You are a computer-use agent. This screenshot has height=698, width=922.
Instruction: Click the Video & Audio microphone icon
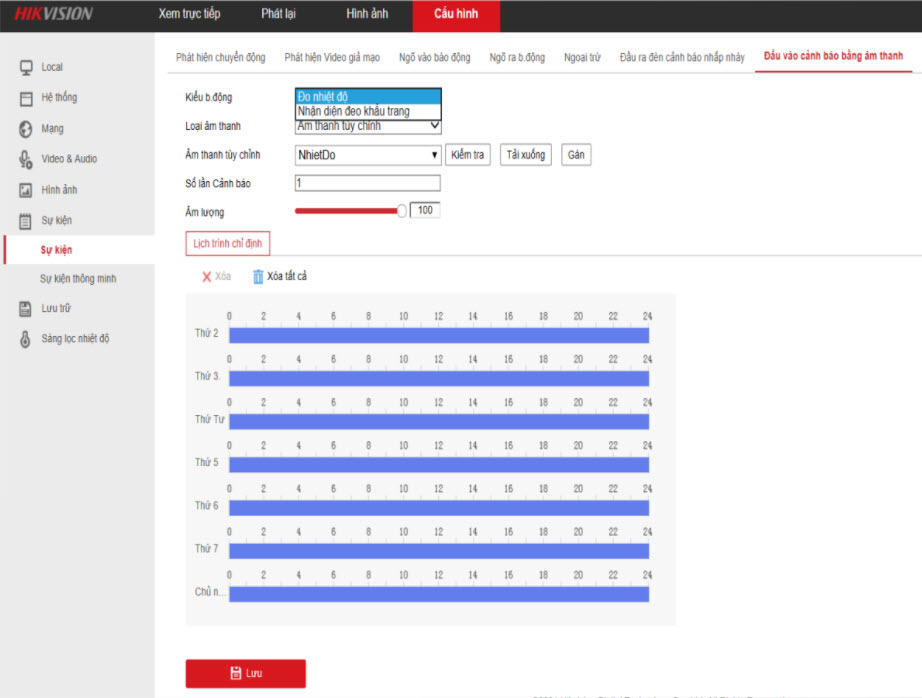[x=27, y=159]
